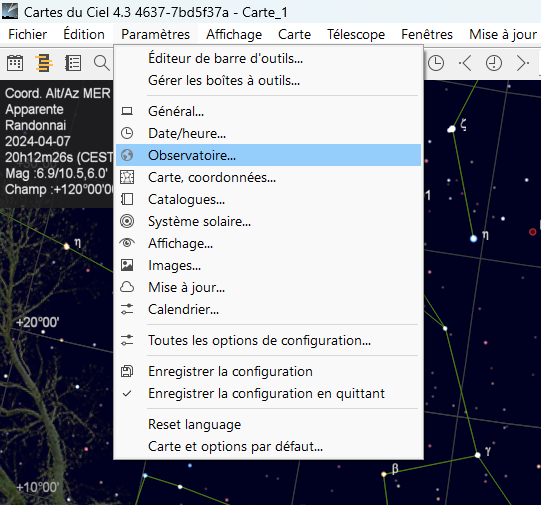Click the calendar toolbar icon
This screenshot has height=505, width=541.
(x=15, y=63)
